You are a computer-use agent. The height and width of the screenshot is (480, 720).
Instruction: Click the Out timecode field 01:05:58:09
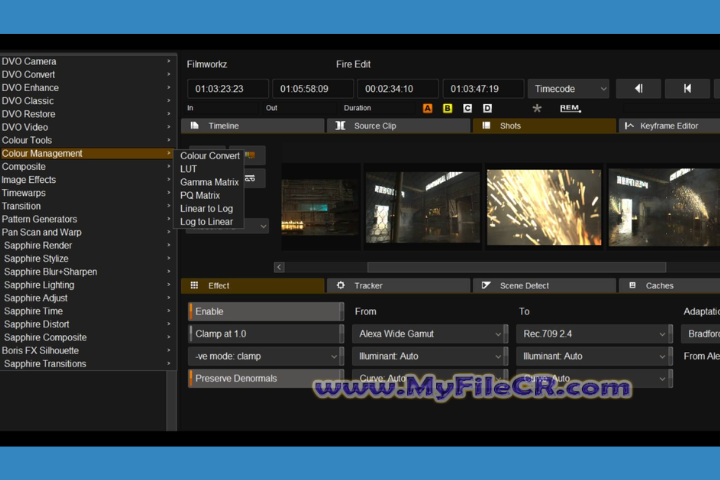313,89
